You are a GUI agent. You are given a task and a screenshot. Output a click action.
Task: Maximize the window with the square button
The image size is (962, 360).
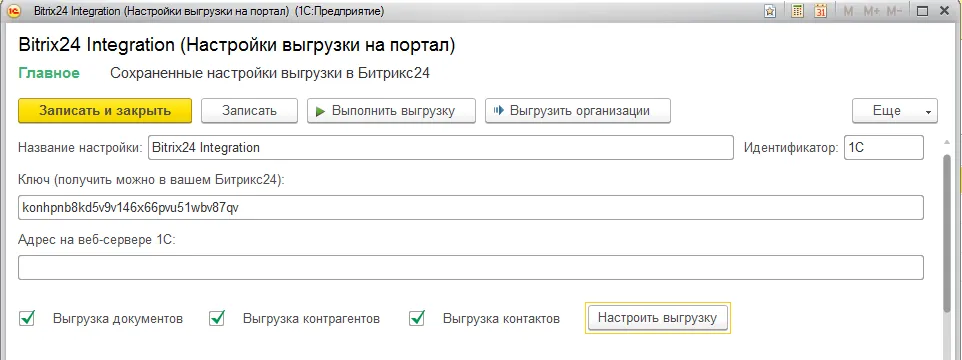(x=922, y=12)
